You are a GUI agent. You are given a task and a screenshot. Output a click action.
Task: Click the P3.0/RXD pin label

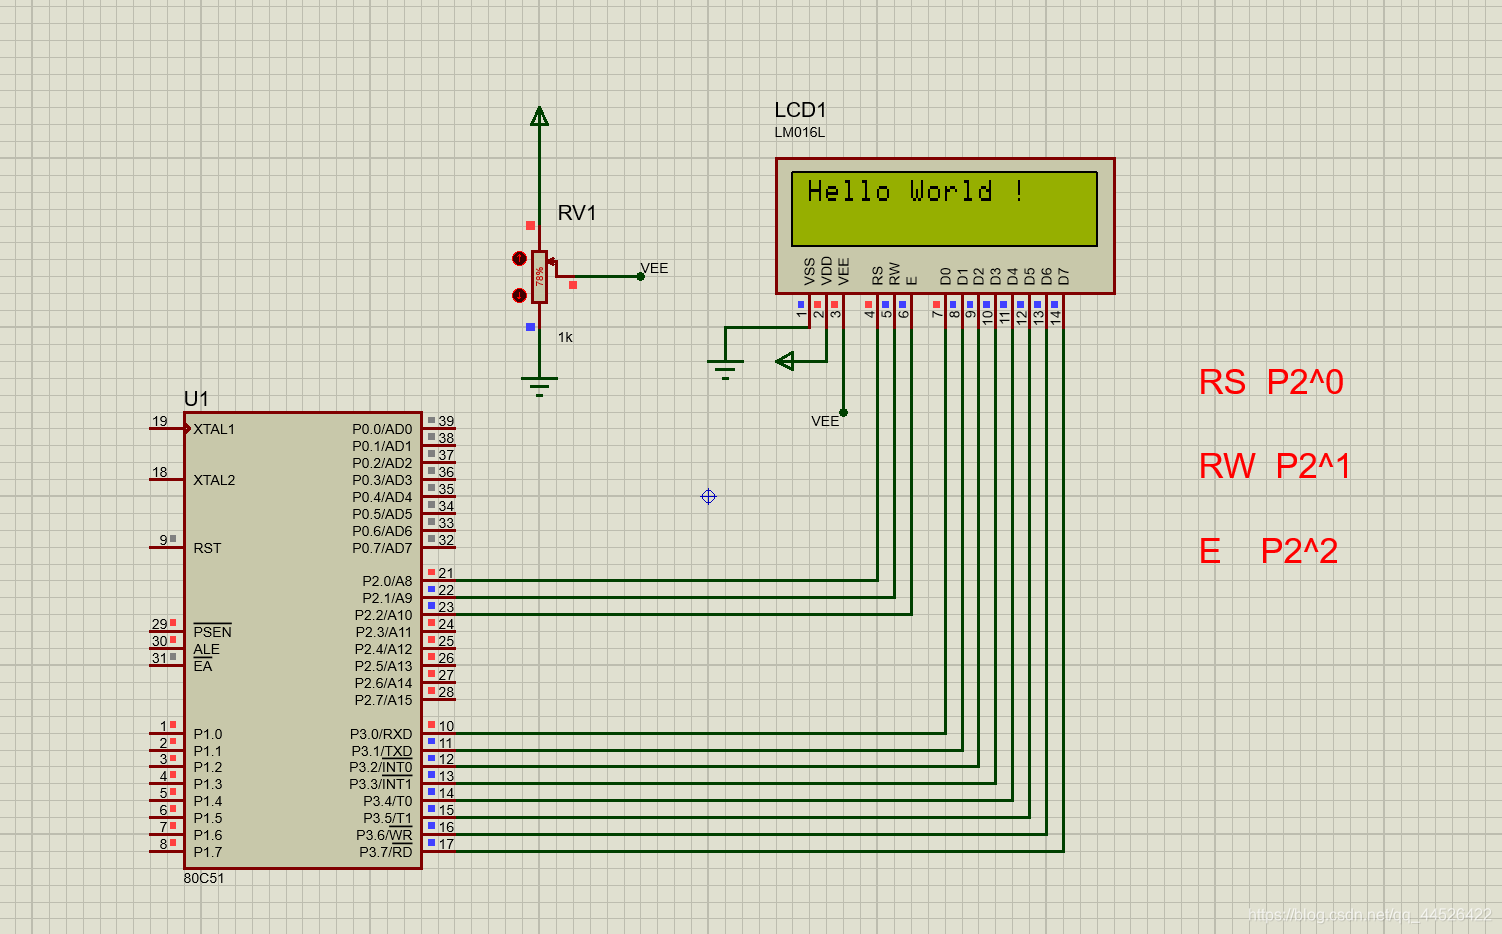[x=381, y=734]
